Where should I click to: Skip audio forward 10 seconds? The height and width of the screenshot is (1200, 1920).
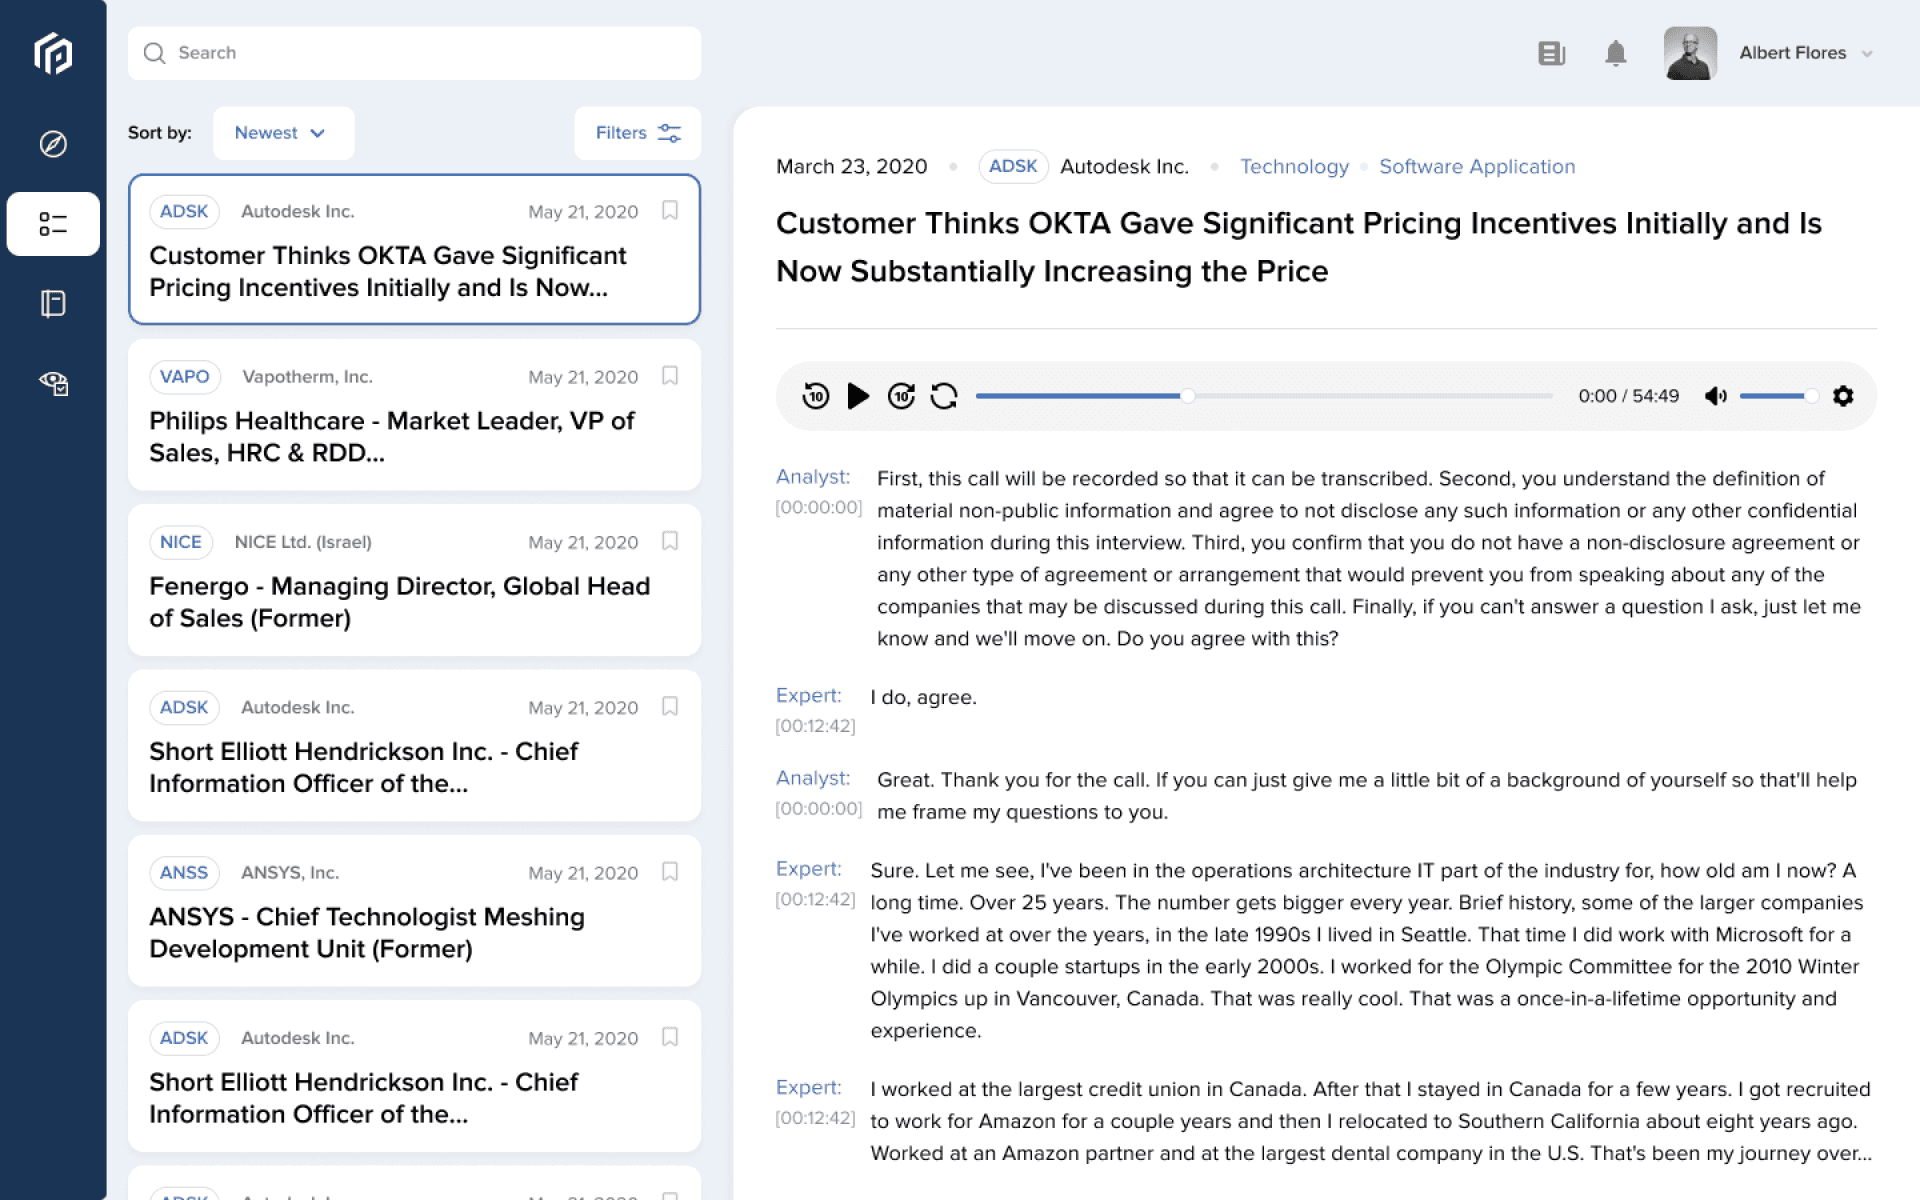click(901, 396)
